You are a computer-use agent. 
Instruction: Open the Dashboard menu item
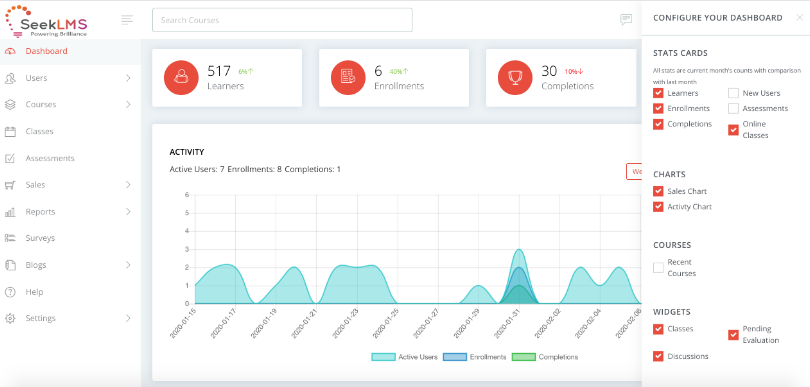click(x=70, y=51)
